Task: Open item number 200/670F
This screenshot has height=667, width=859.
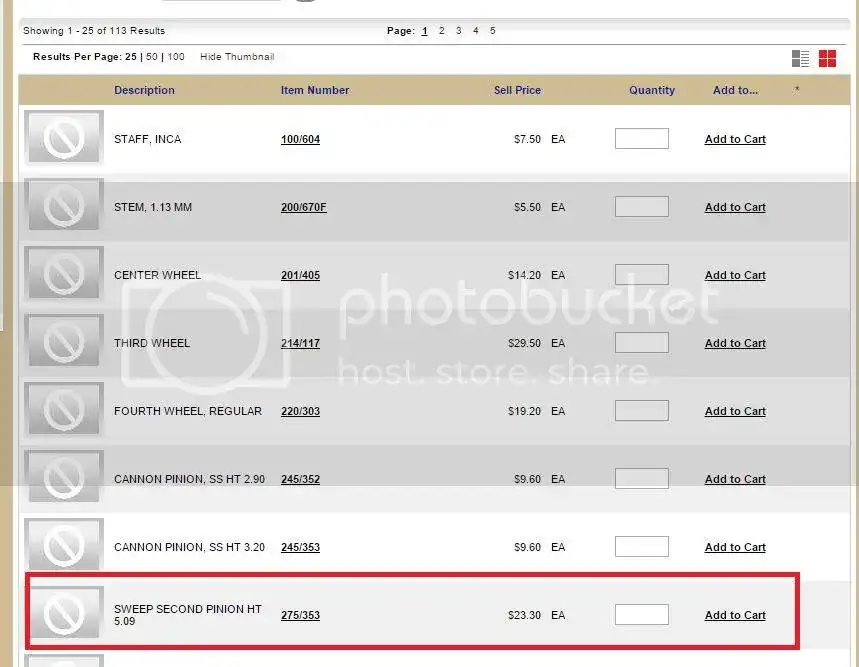Action: coord(303,207)
